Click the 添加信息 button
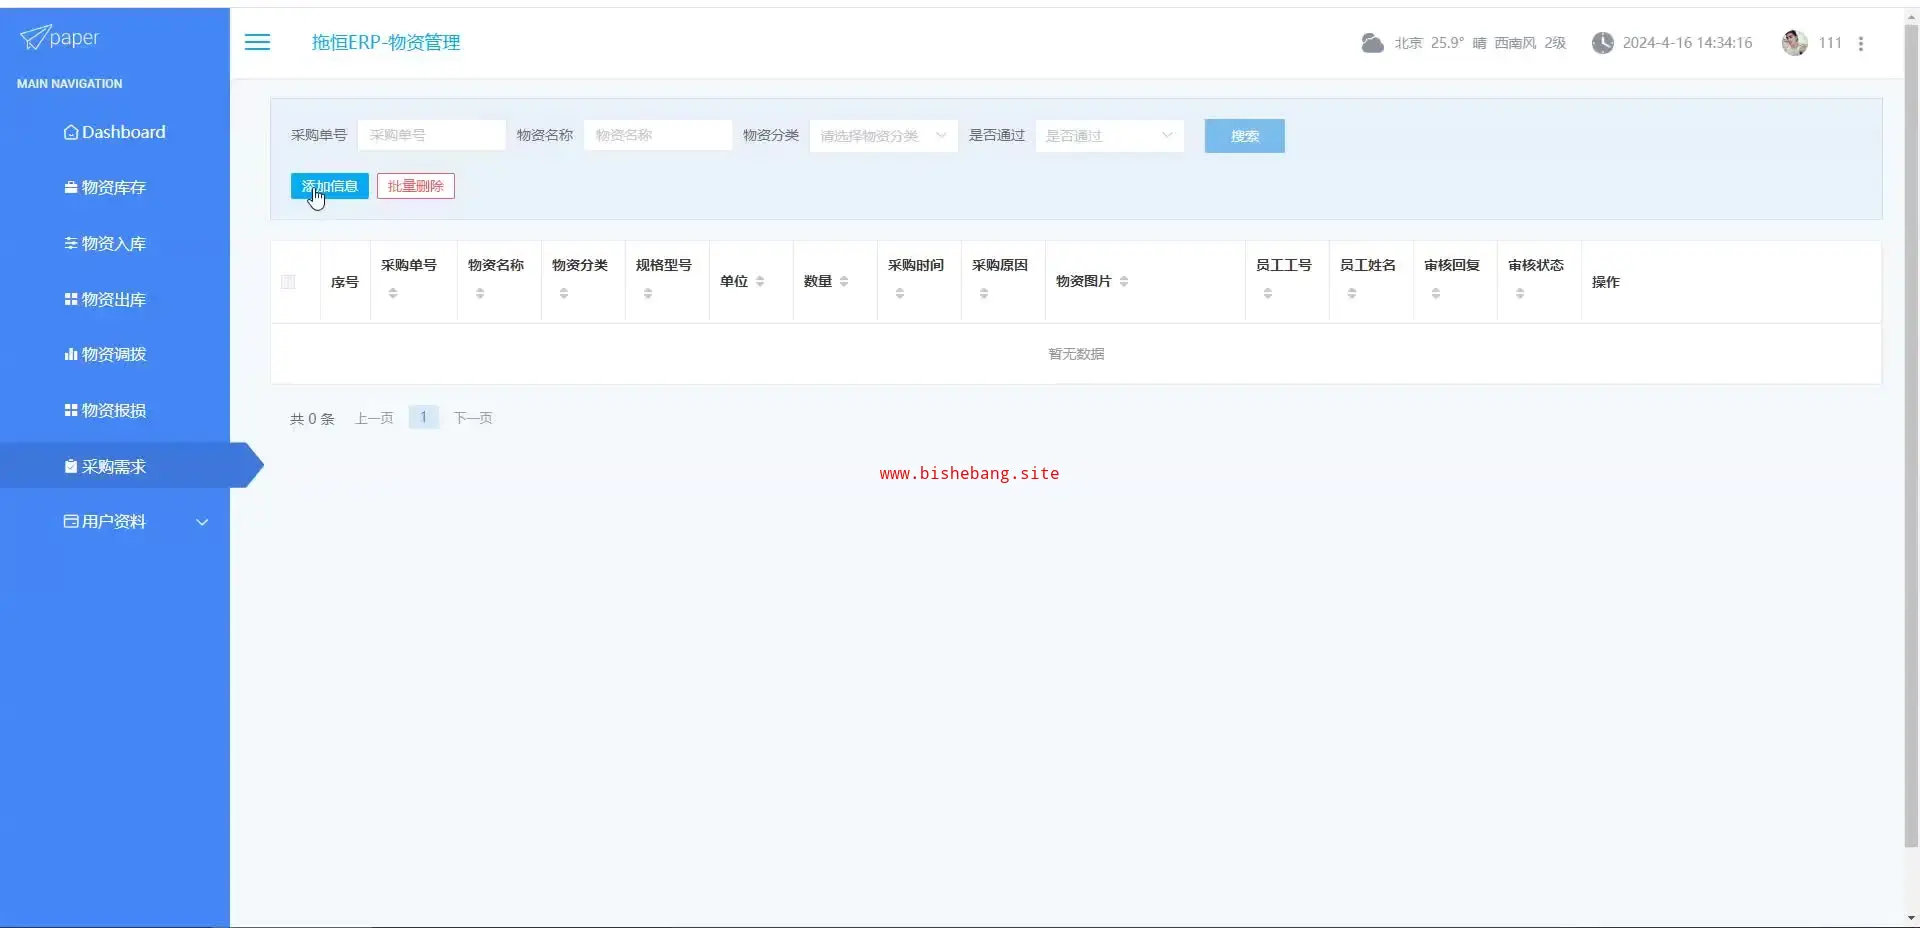The height and width of the screenshot is (928, 1920). (x=330, y=186)
